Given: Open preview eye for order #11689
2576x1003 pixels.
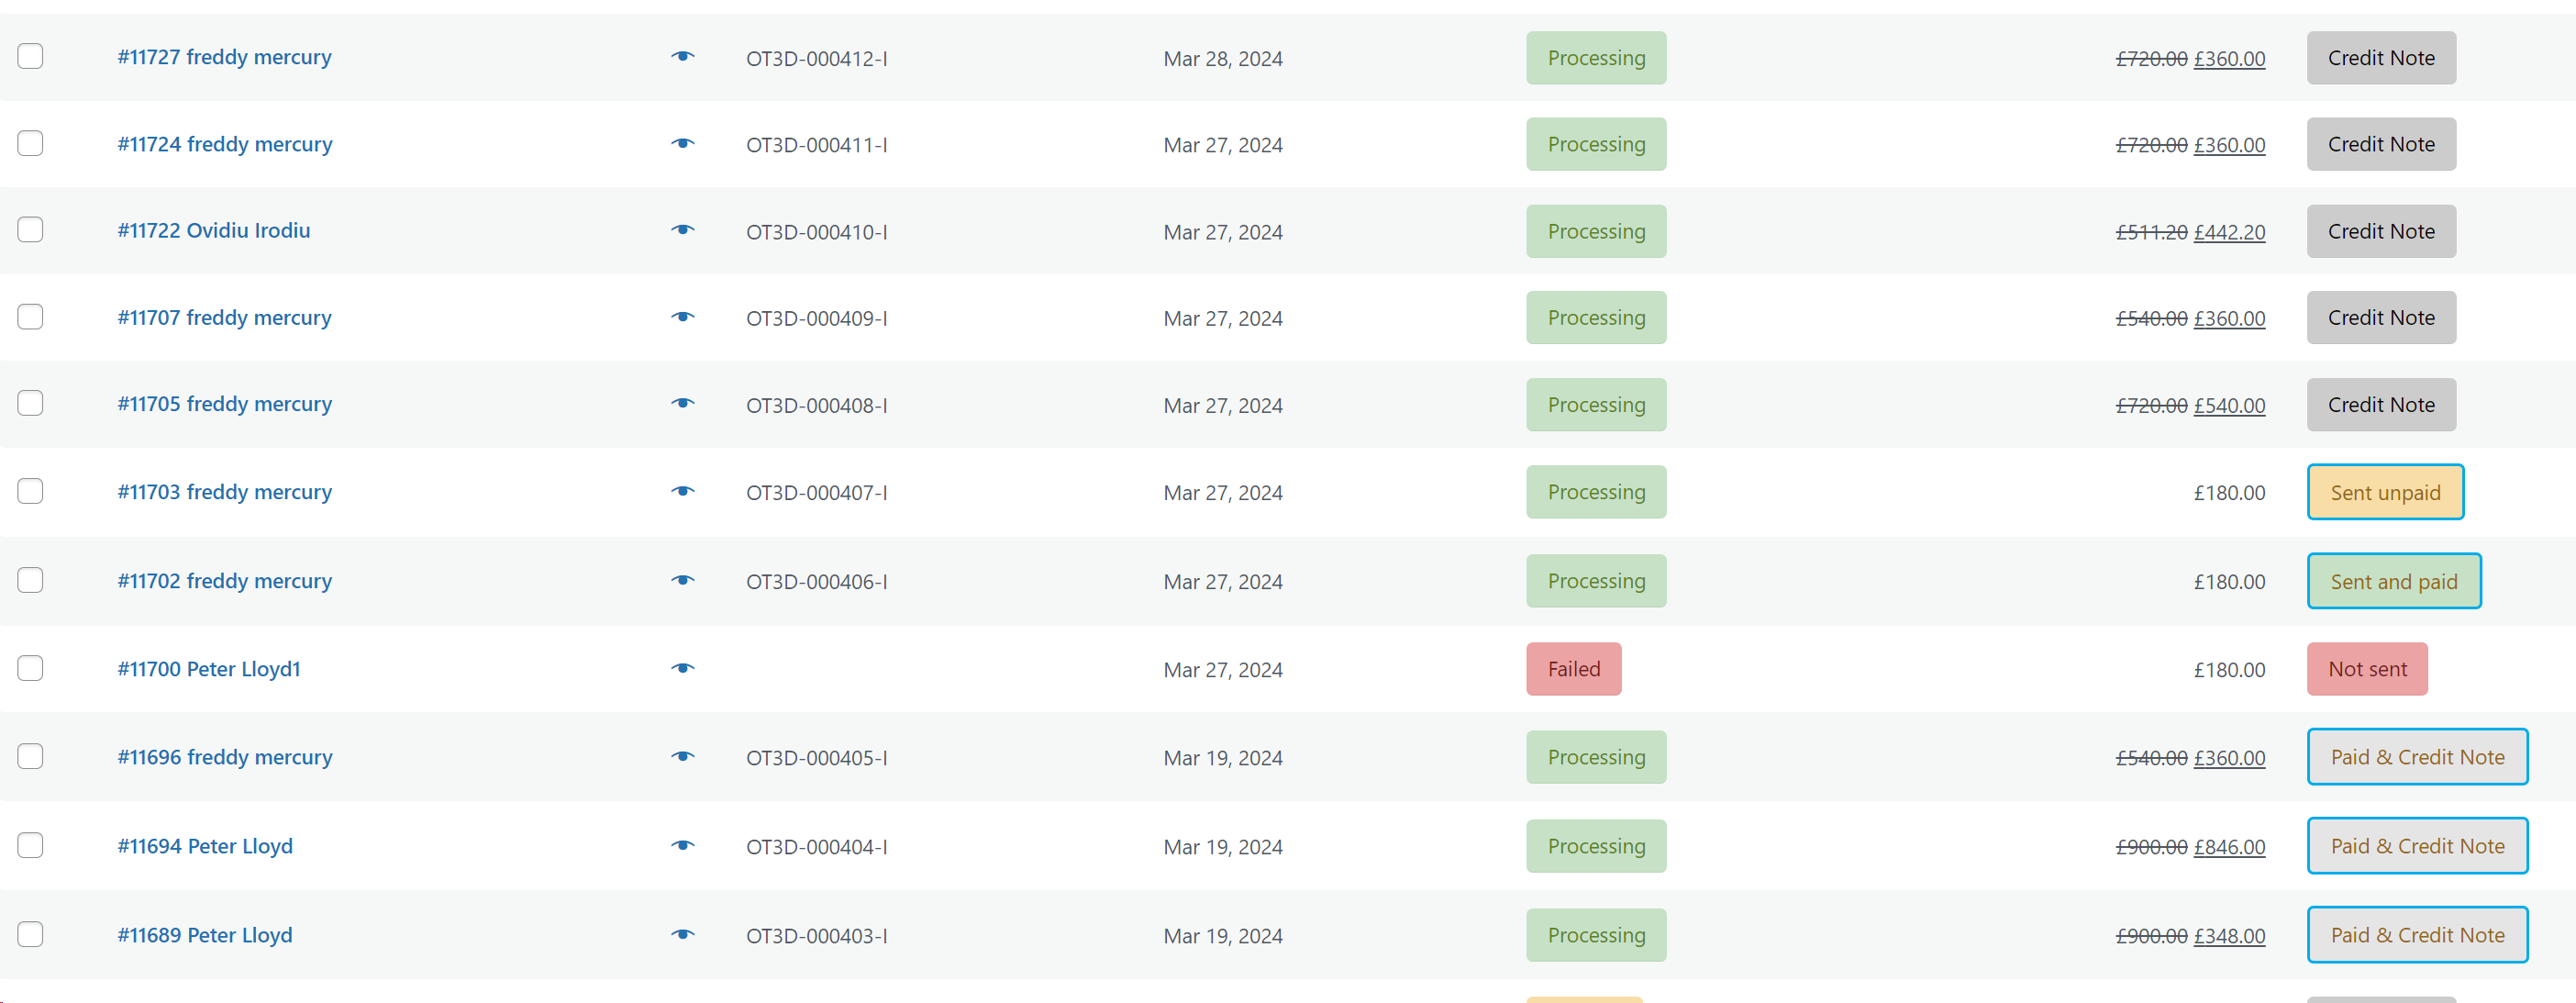Looking at the screenshot, I should click(683, 935).
